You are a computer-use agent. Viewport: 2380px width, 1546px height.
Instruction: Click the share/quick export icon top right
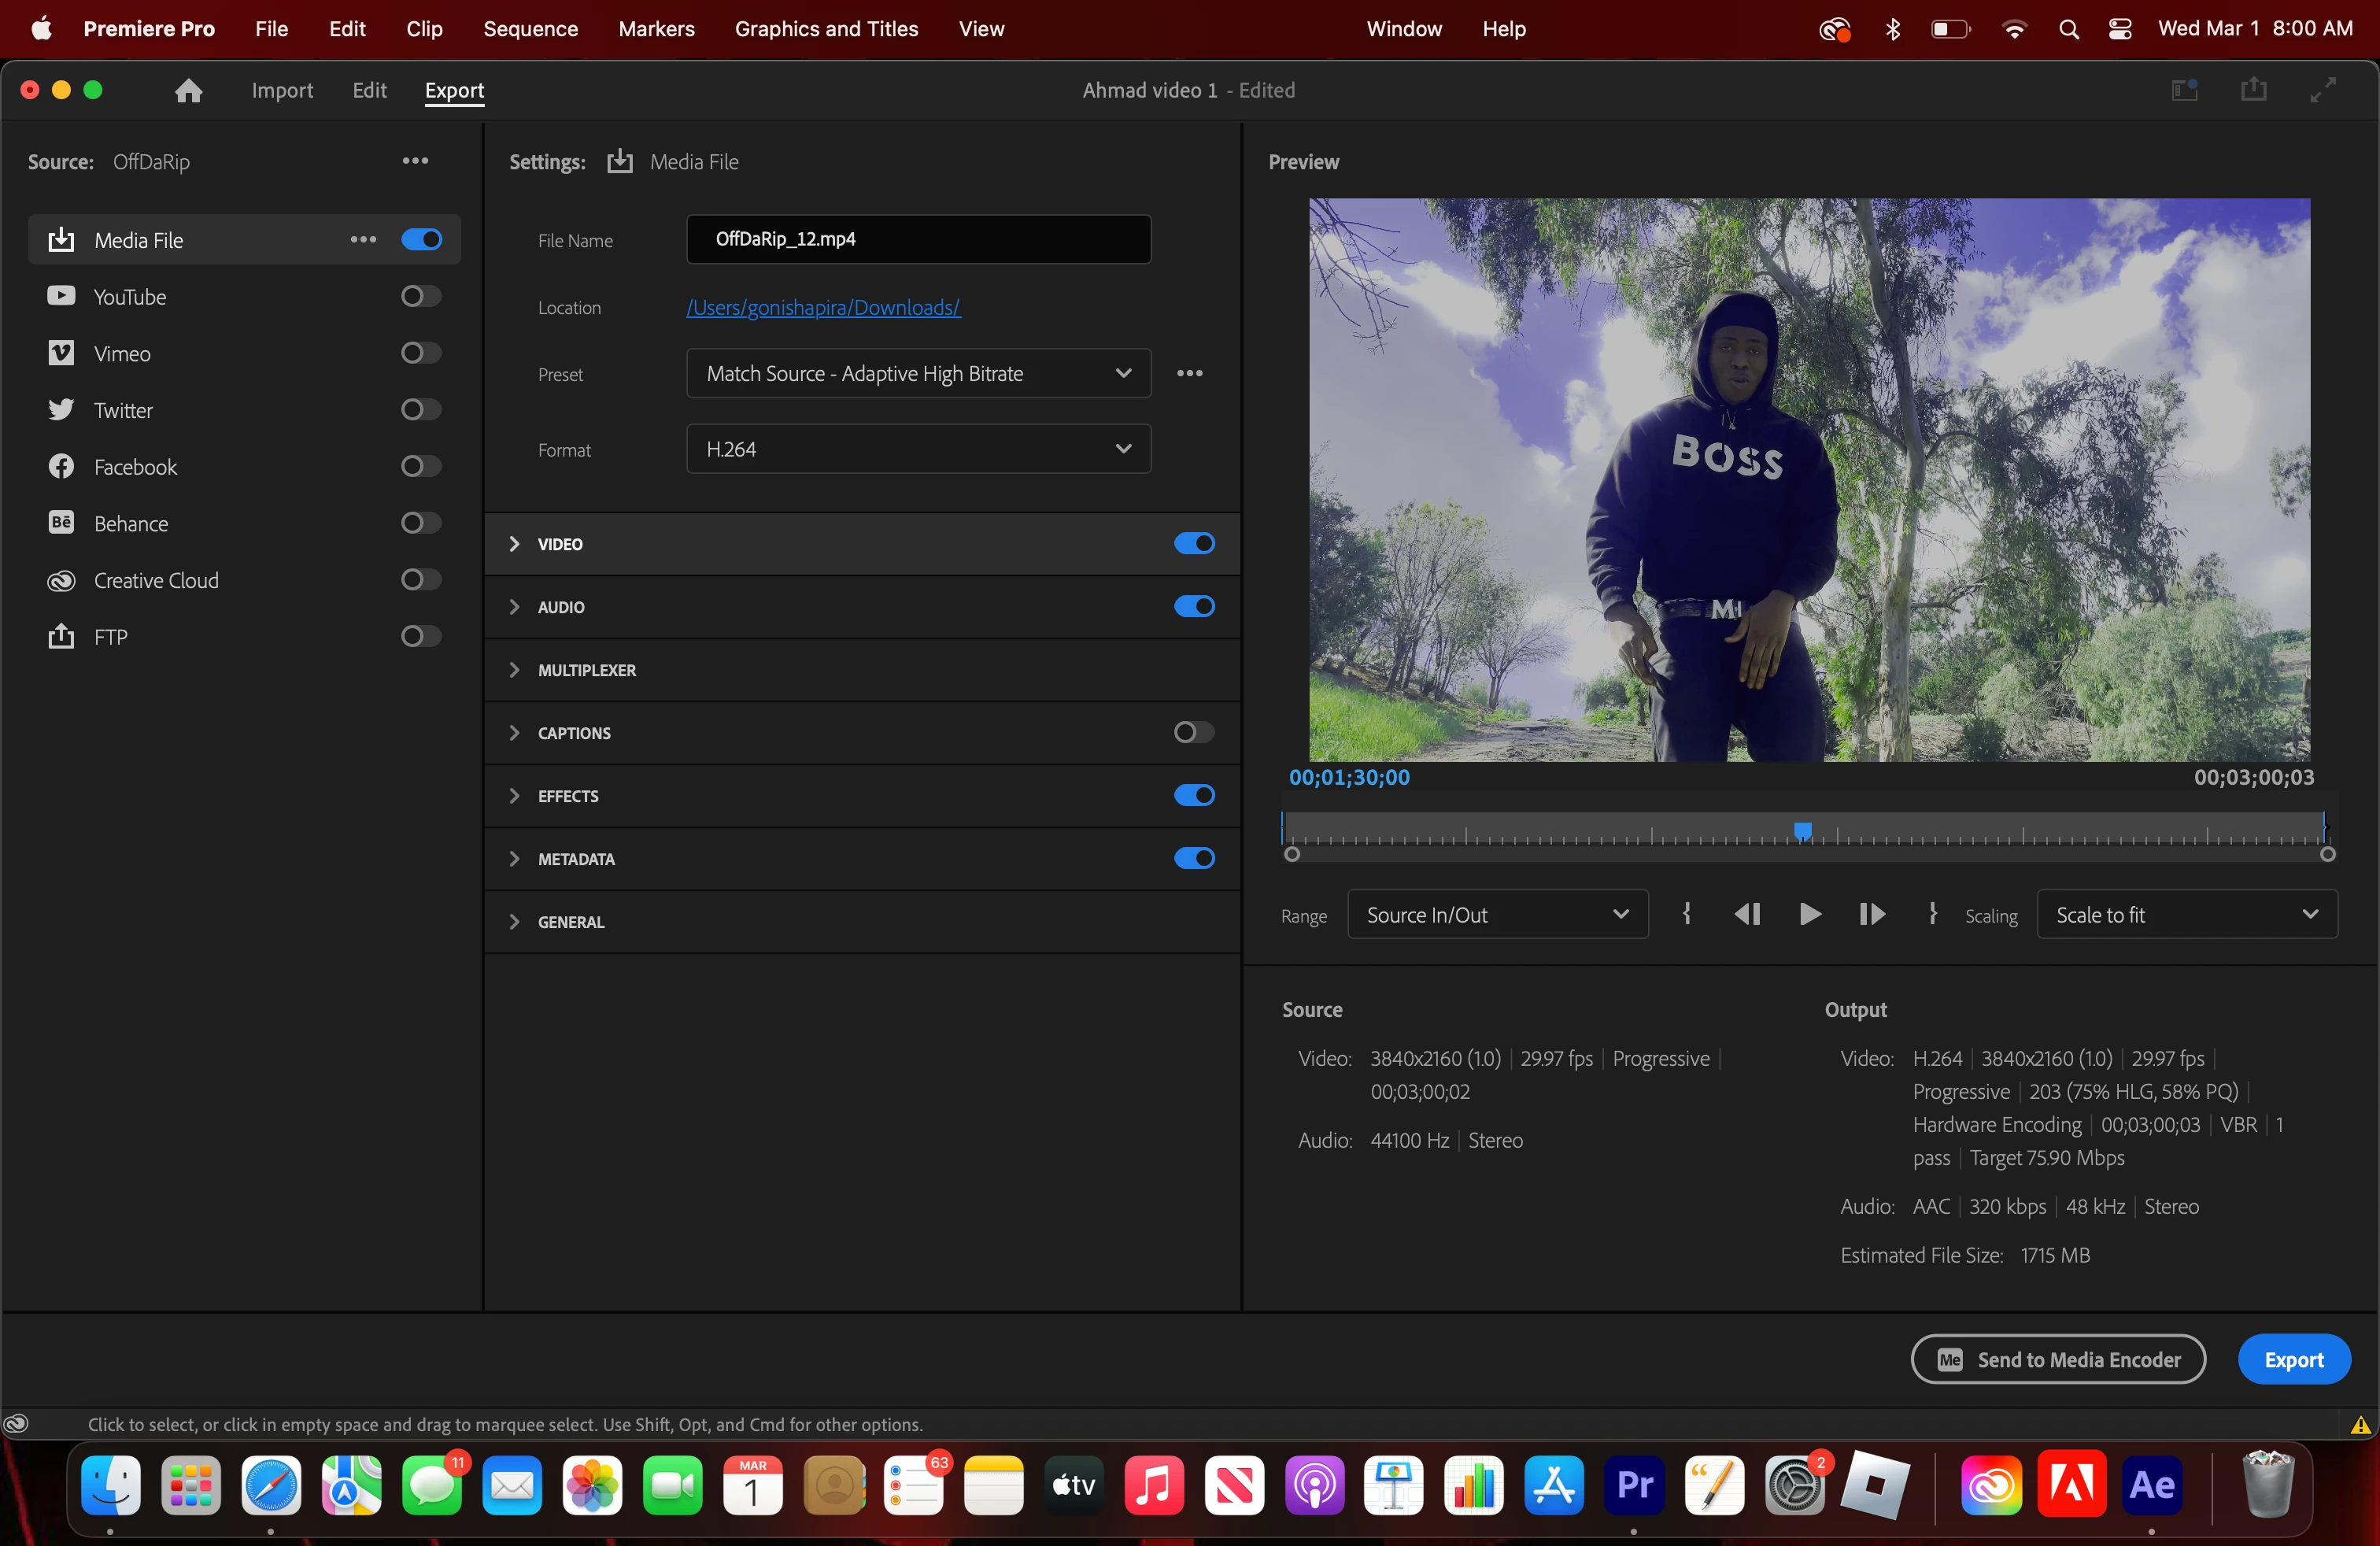click(2253, 90)
